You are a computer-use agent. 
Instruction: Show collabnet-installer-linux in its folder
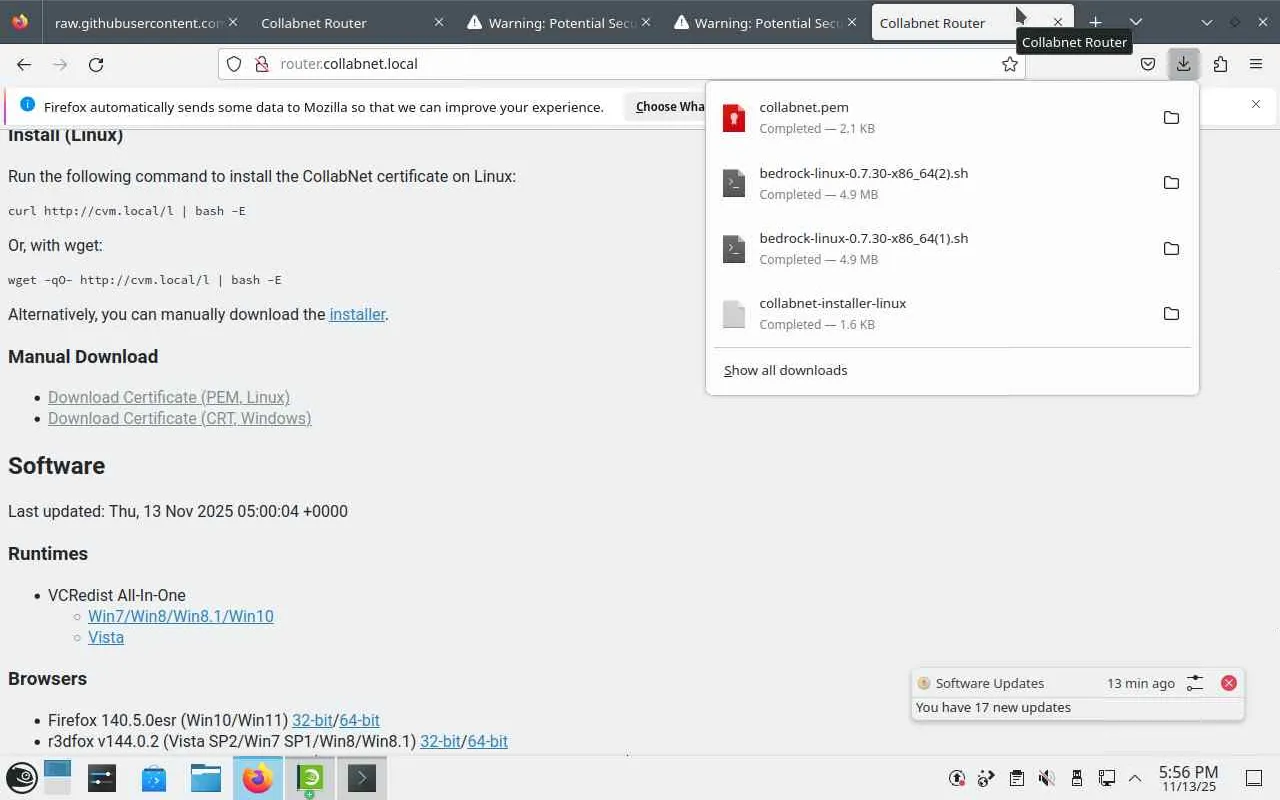point(1171,313)
